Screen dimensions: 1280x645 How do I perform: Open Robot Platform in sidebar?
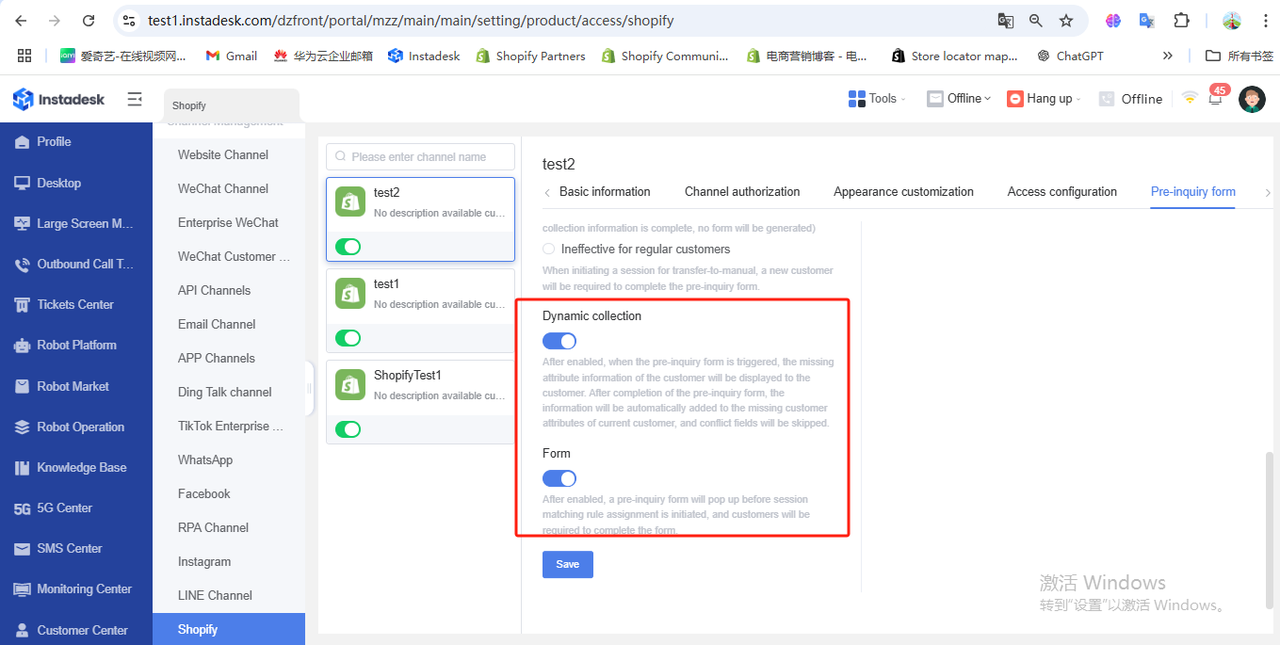(77, 345)
